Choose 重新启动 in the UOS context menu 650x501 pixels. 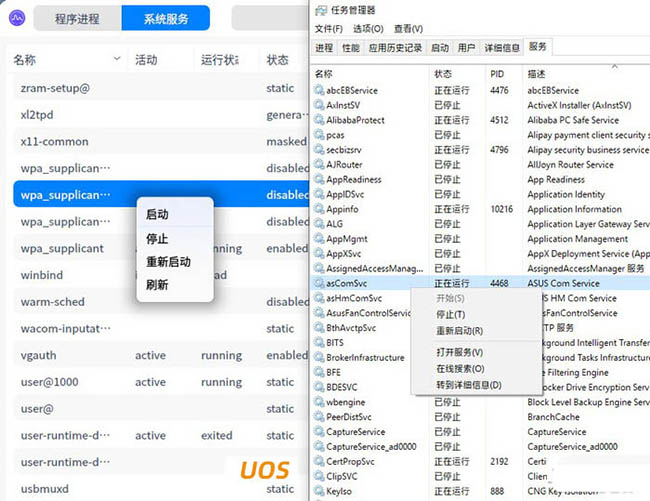point(175,262)
